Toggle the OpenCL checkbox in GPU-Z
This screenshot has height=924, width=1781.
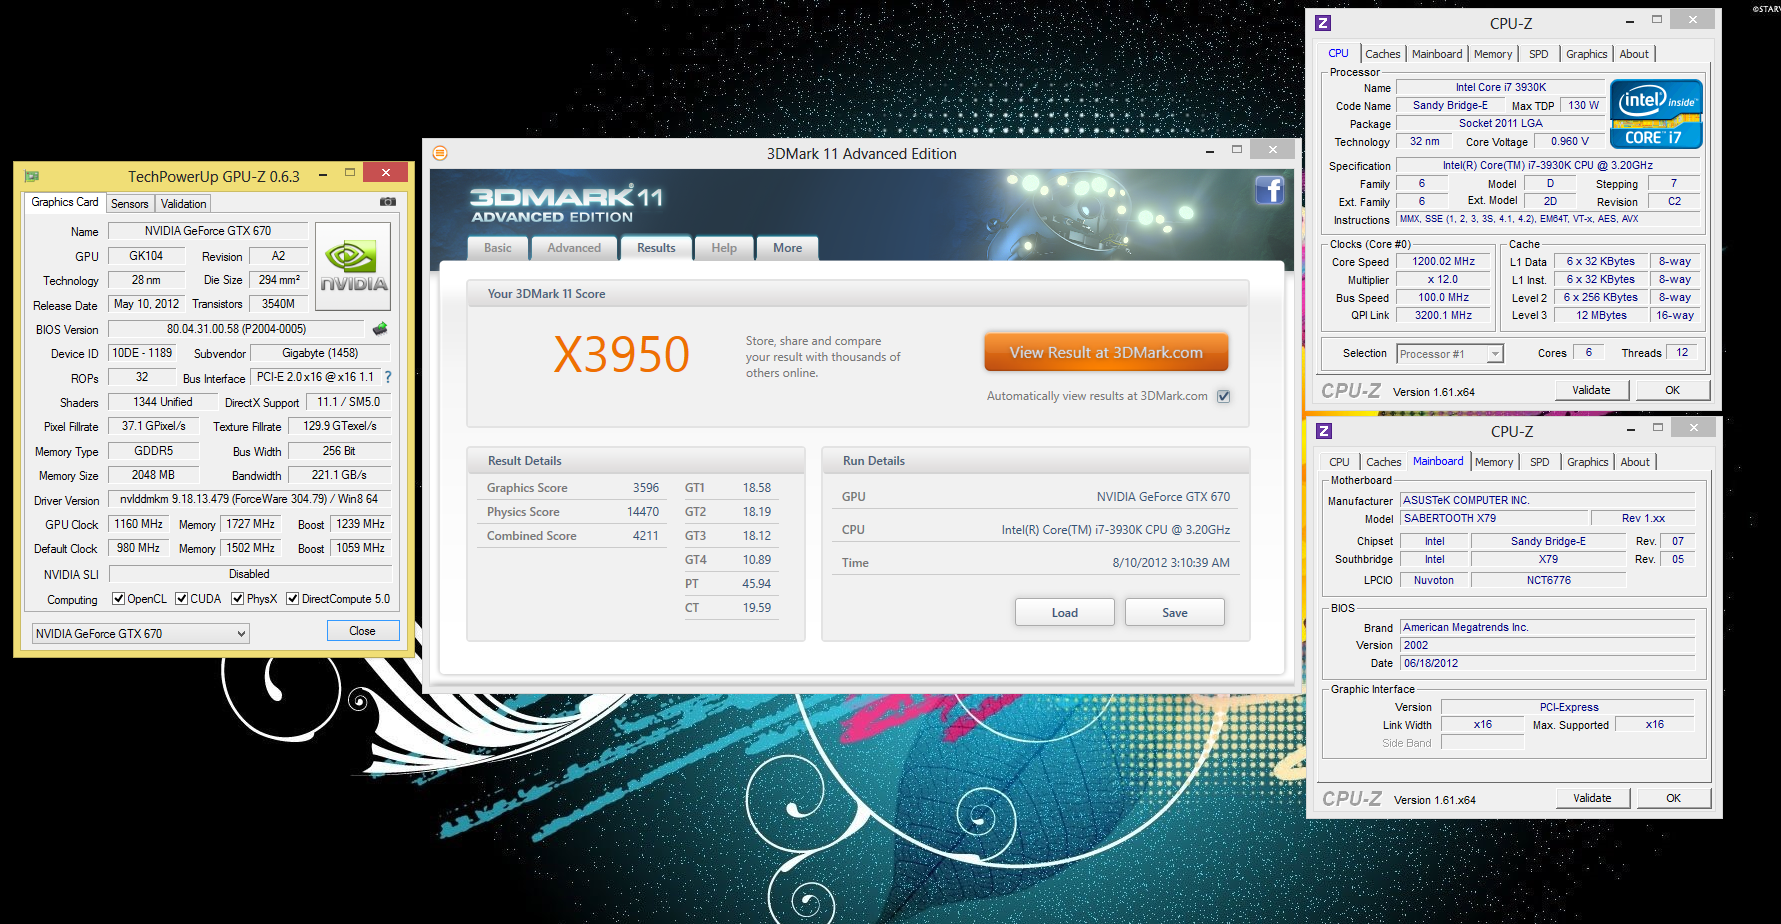[x=118, y=599]
